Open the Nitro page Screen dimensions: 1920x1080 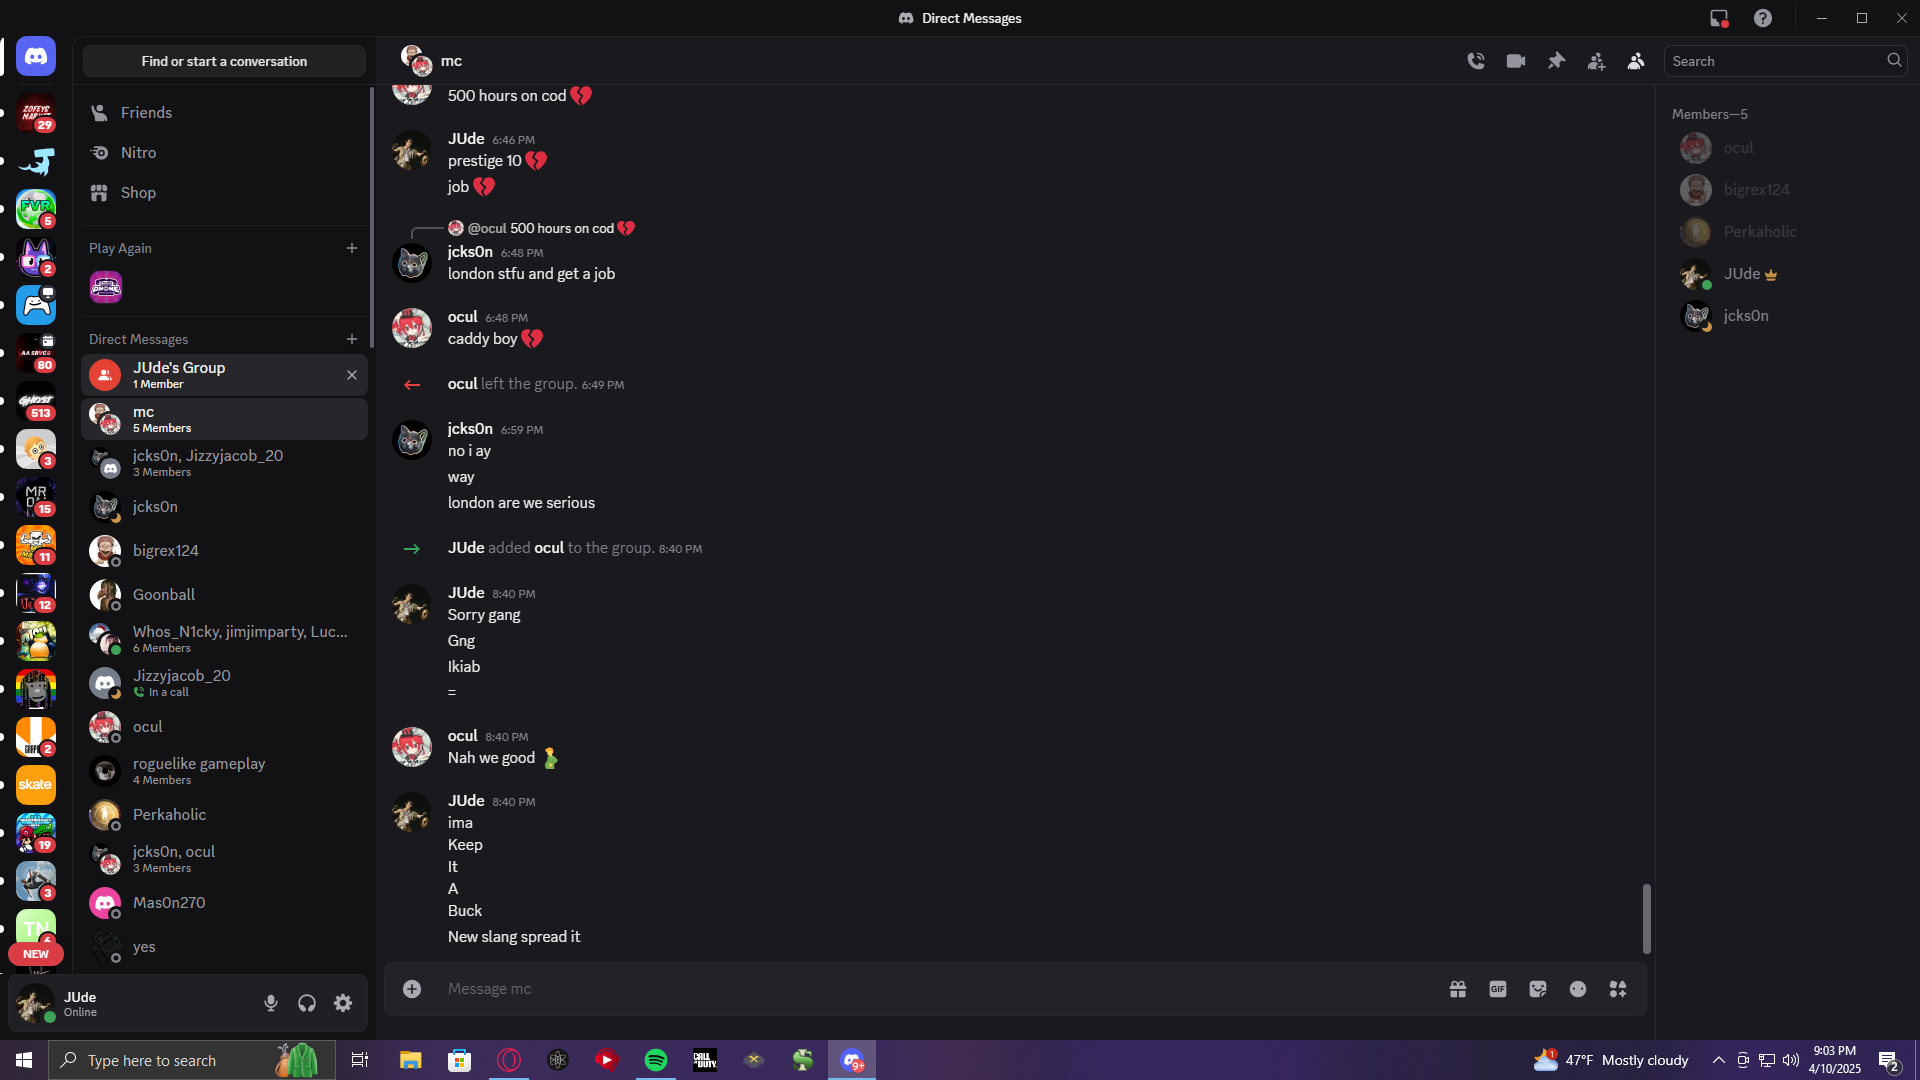138,153
